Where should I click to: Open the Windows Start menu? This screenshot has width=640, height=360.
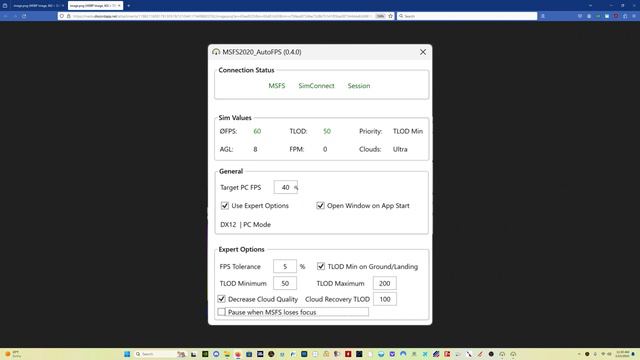click(x=127, y=354)
